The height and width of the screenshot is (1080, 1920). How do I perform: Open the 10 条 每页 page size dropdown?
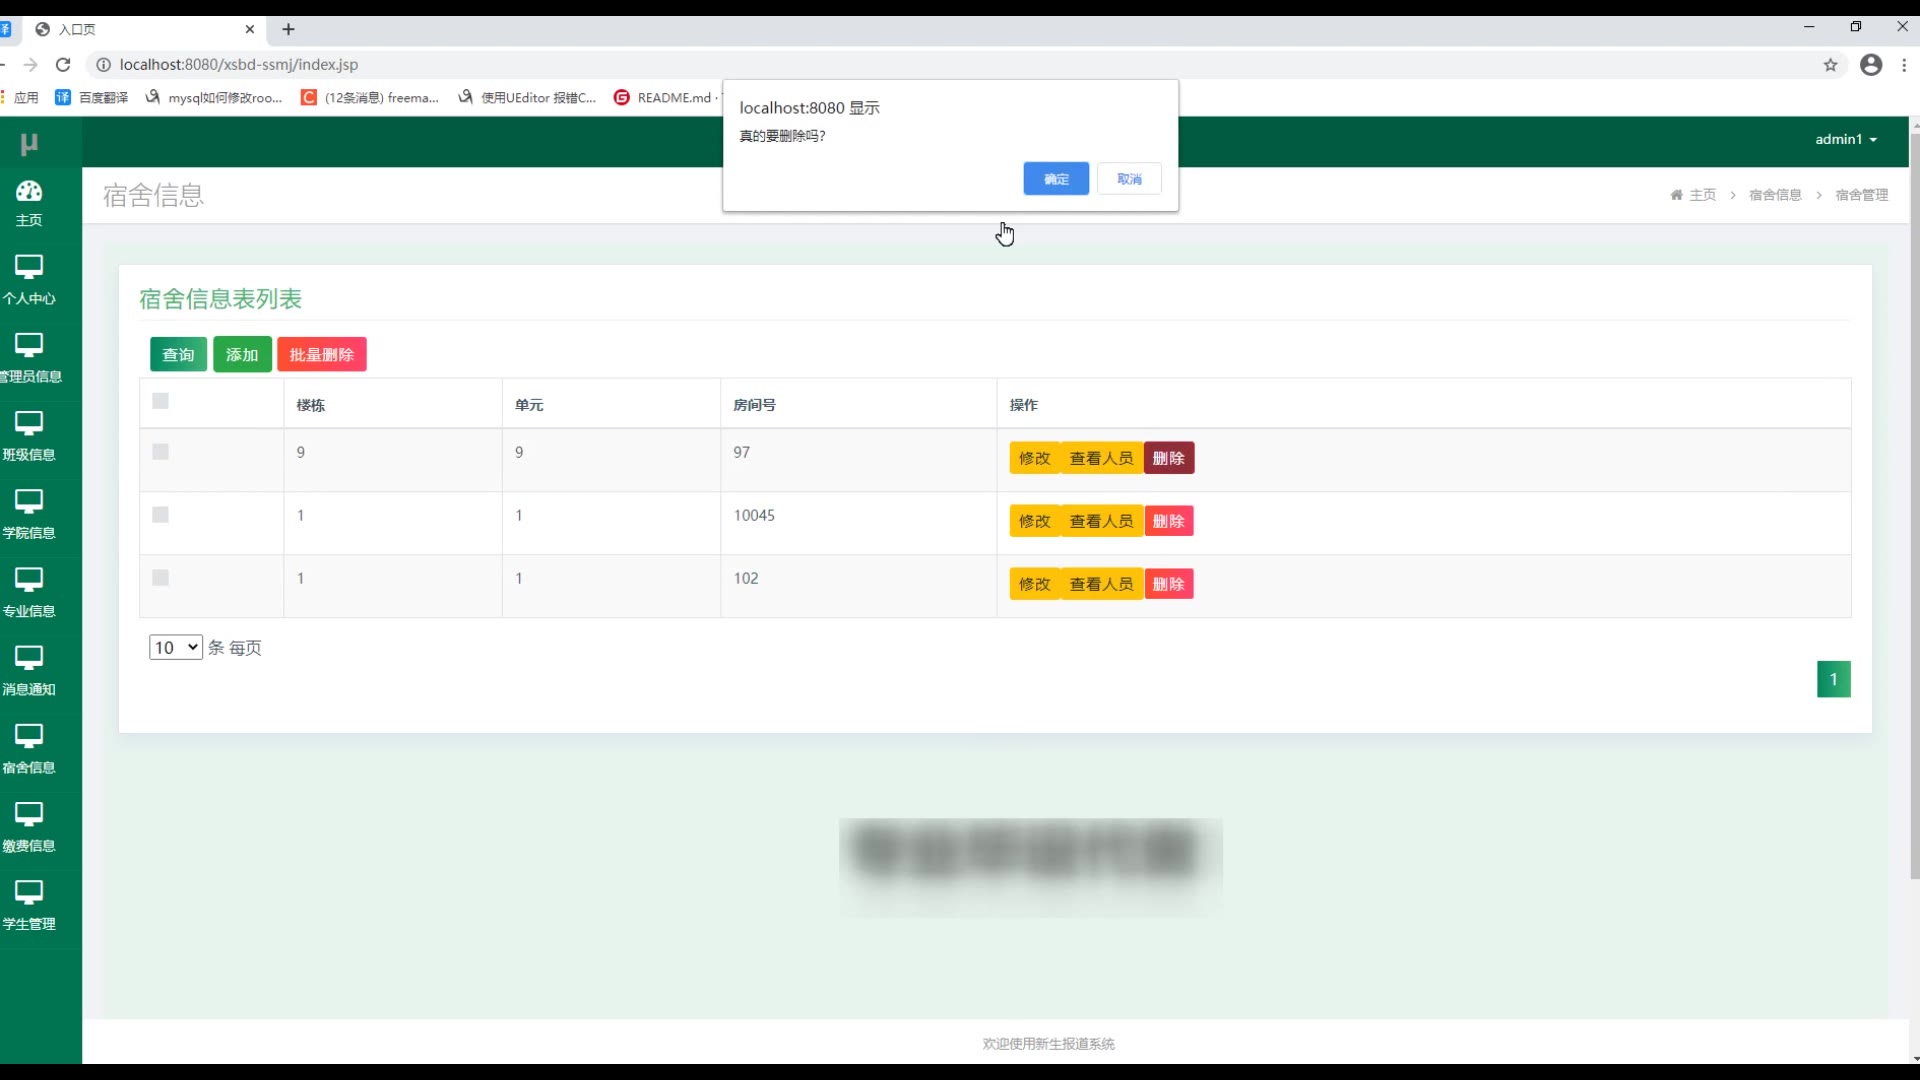tap(175, 647)
